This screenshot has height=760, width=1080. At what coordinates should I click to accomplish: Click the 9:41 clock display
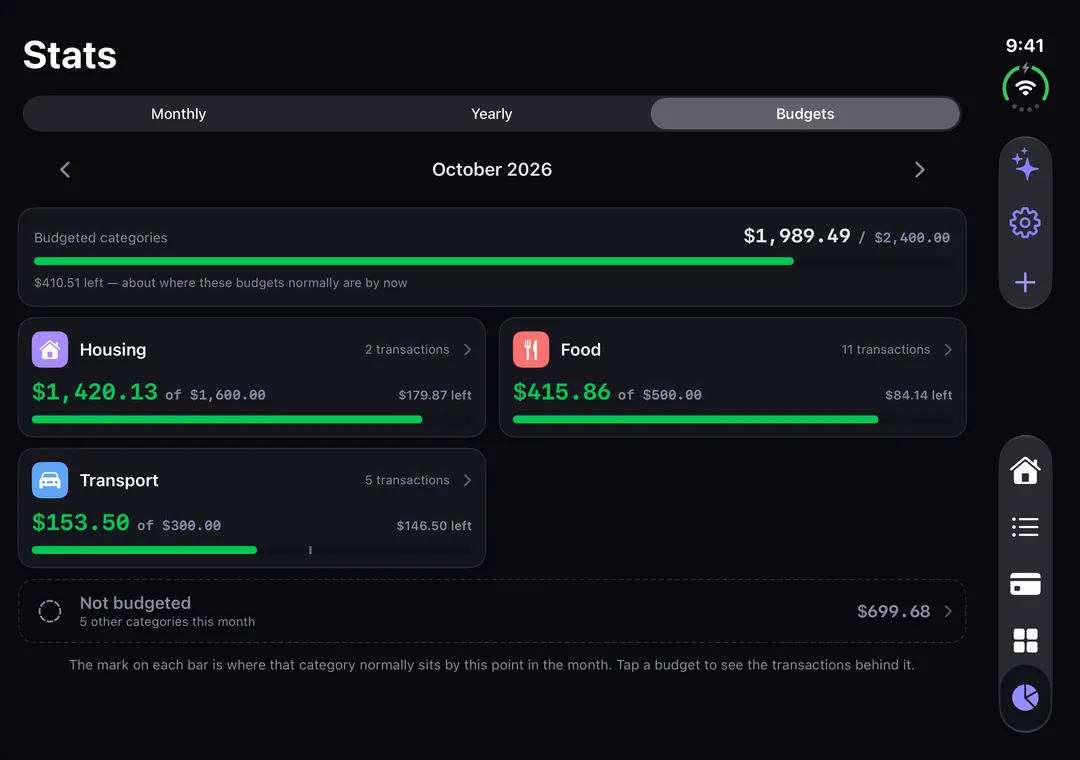click(x=1025, y=45)
